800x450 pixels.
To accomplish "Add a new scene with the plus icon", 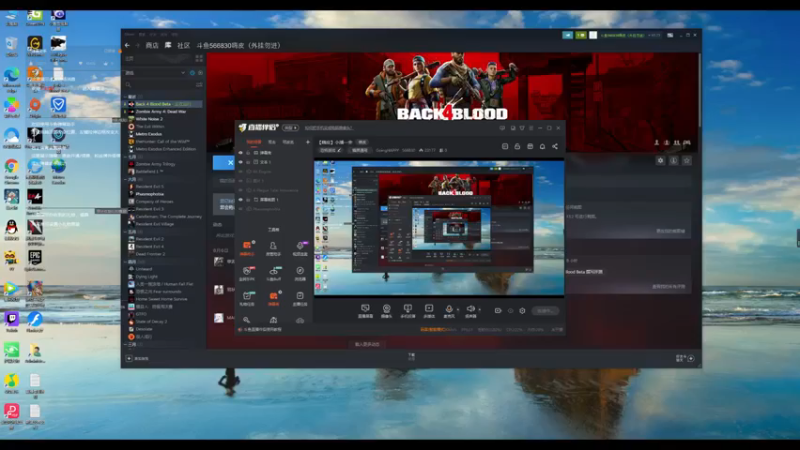I will pos(308,142).
